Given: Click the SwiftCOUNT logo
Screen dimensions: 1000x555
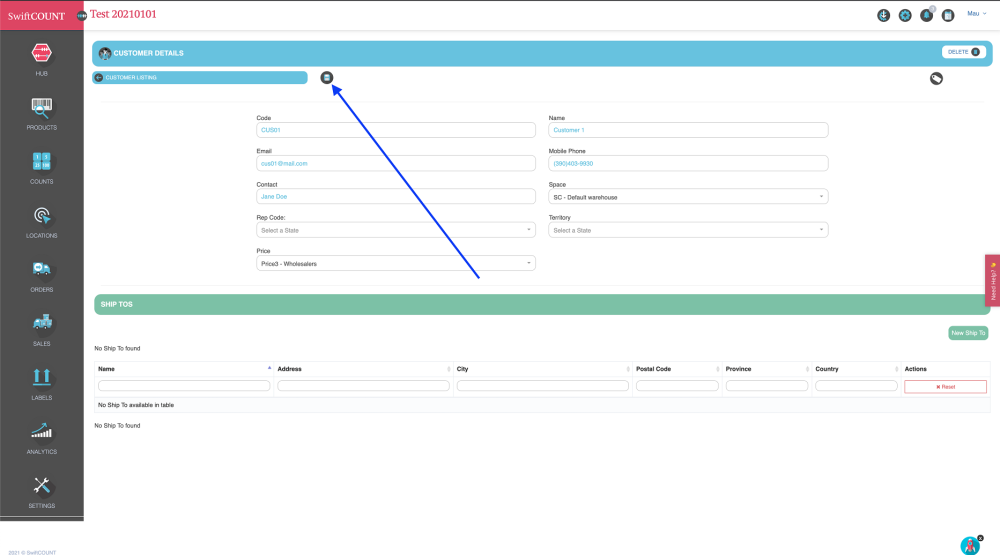Looking at the screenshot, I should (x=36, y=16).
